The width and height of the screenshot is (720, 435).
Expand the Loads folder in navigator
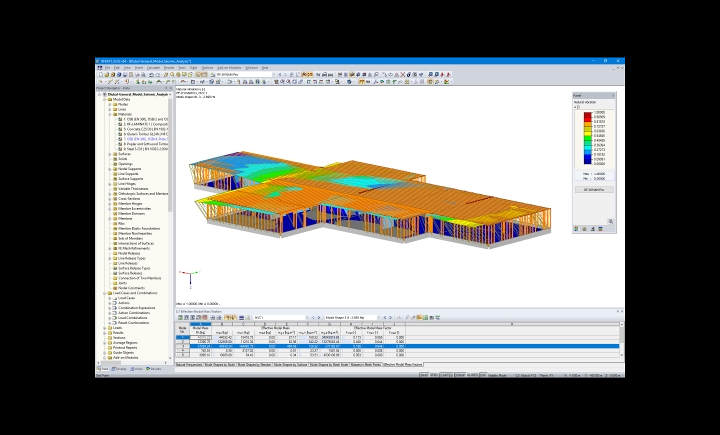pyautogui.click(x=105, y=328)
